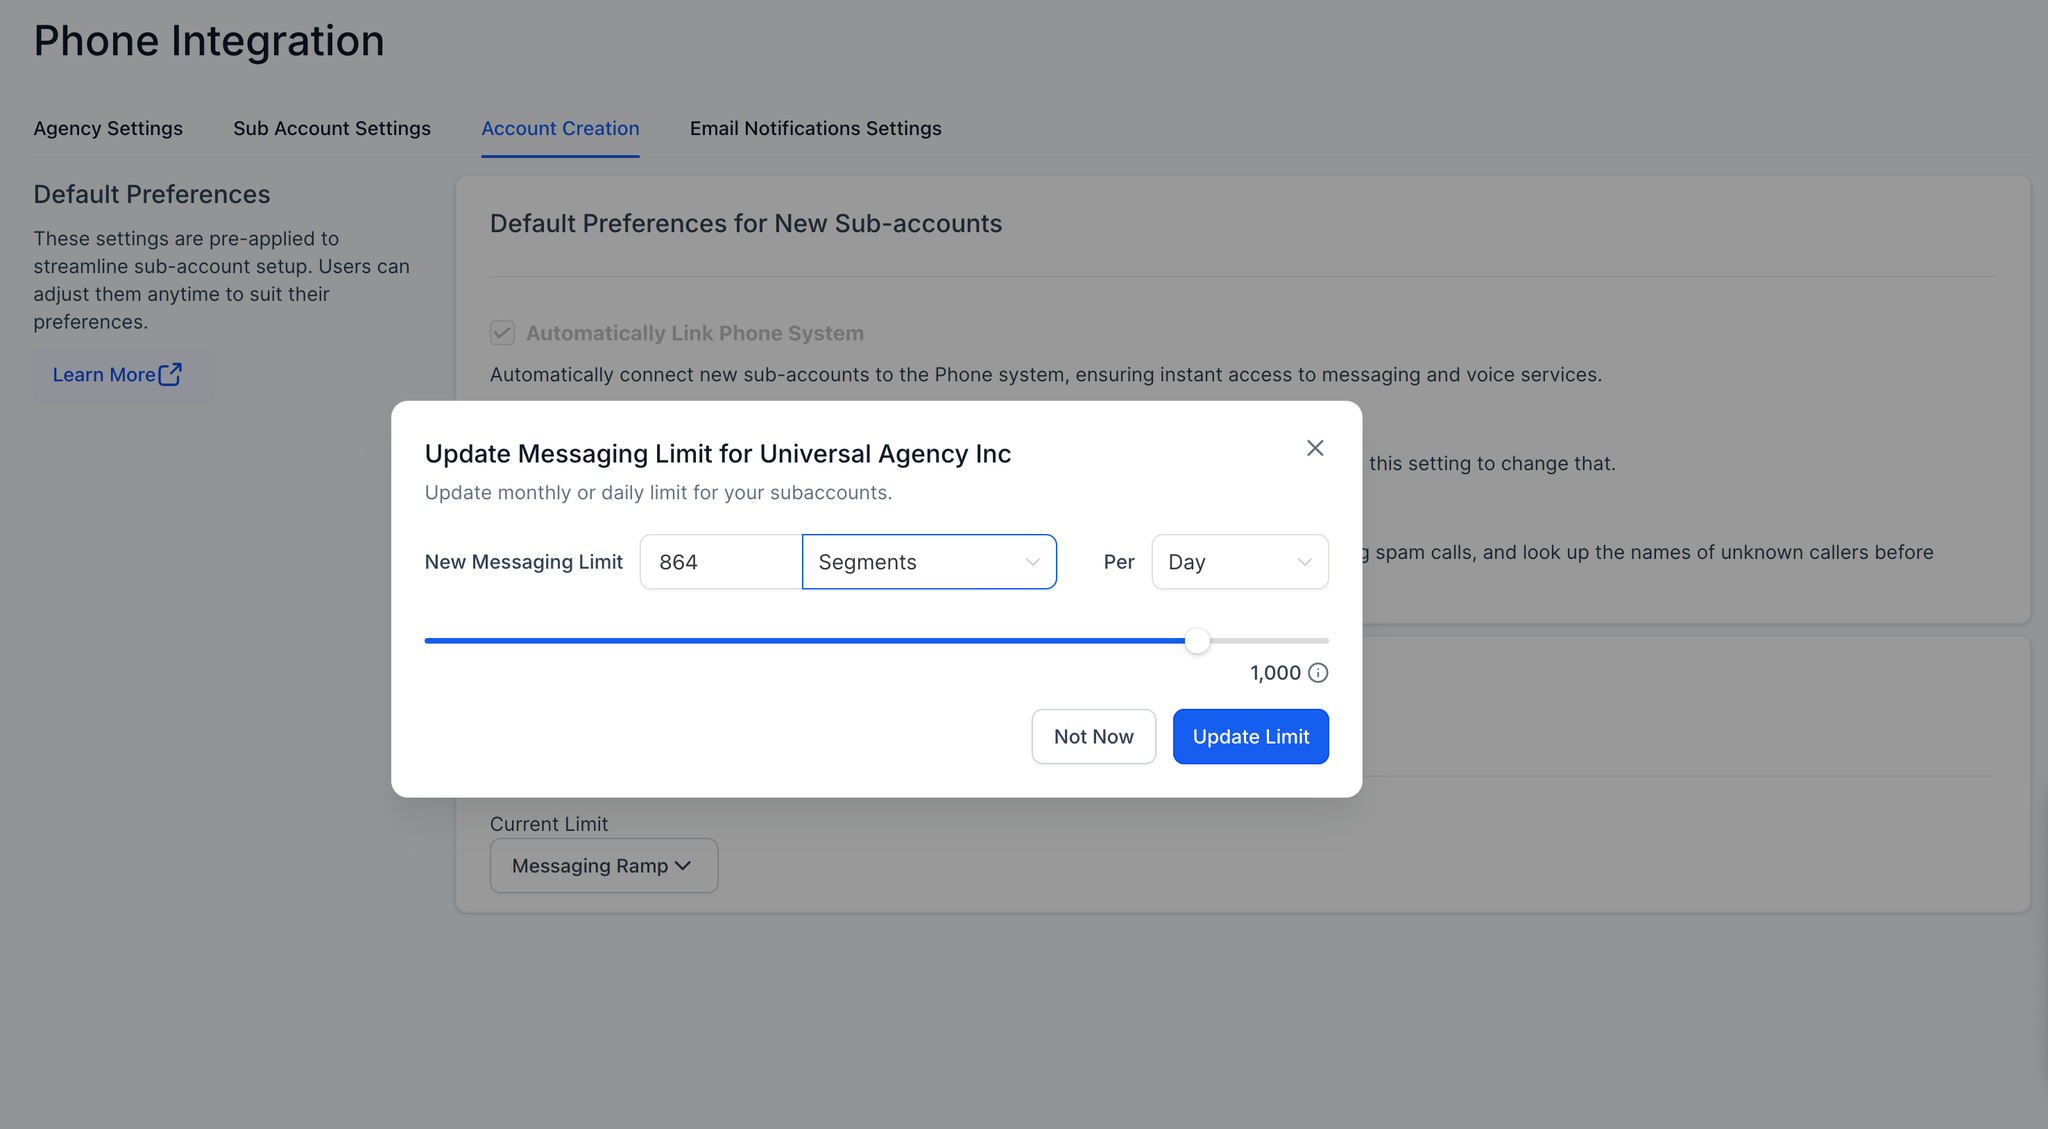Click the dialog title Update Messaging Limit
2048x1129 pixels.
tap(718, 454)
